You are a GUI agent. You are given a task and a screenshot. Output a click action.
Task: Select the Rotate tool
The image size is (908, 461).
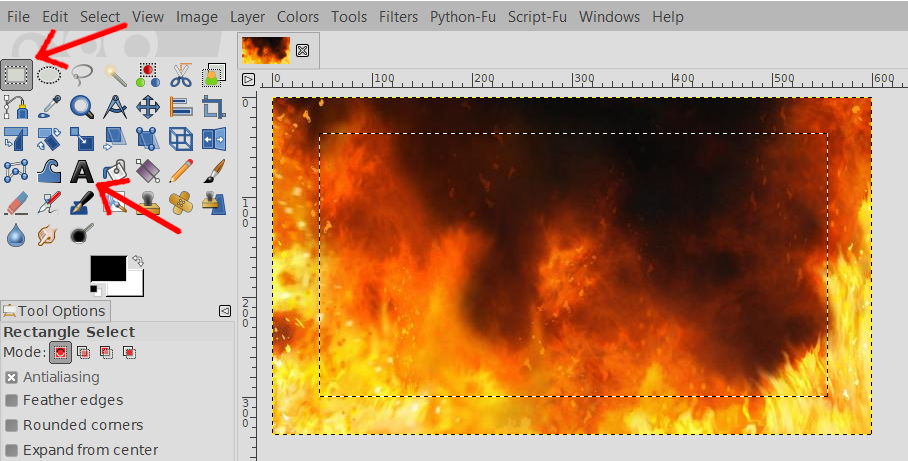click(x=49, y=139)
